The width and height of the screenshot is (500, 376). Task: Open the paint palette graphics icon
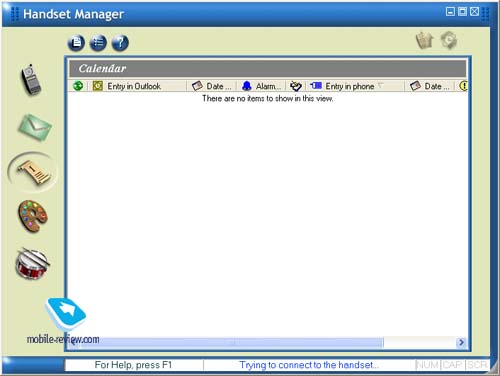[x=33, y=216]
